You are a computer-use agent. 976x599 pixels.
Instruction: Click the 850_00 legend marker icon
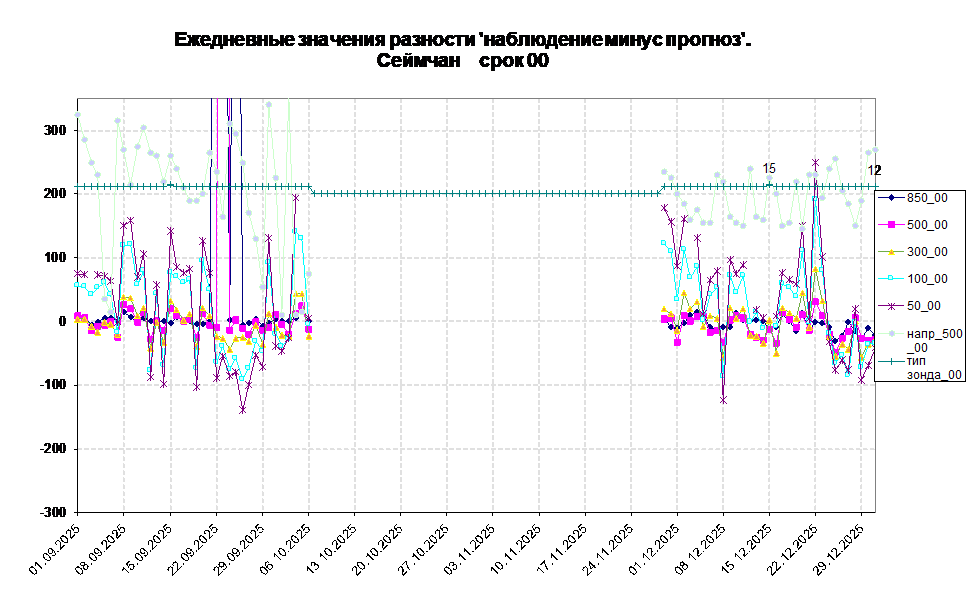pos(890,198)
